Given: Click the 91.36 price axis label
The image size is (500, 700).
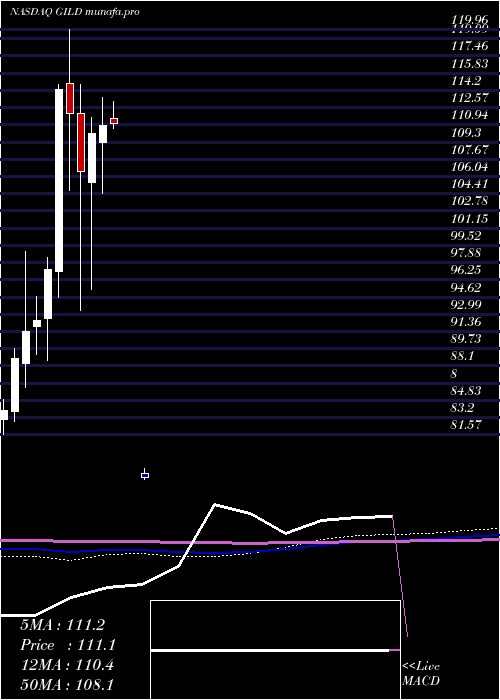Looking at the screenshot, I should coord(466,322).
